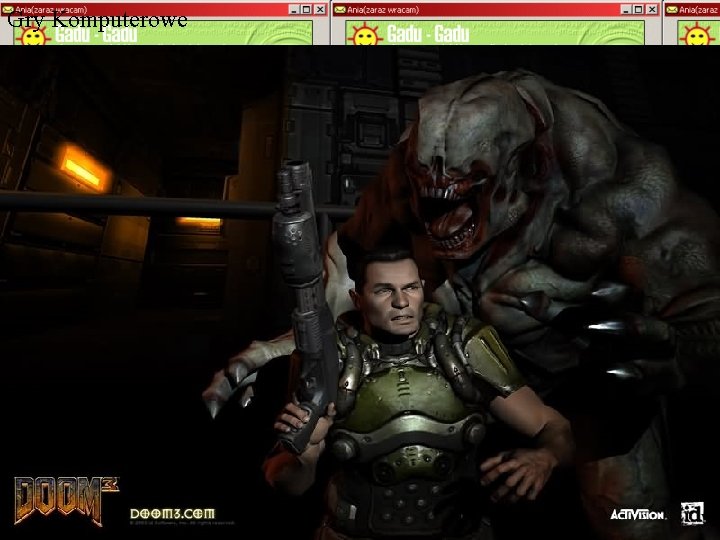The height and width of the screenshot is (540, 720).
Task: Close the middle Ania(zaraz wracam) Gadu-Gadu window
Action: tap(652, 9)
